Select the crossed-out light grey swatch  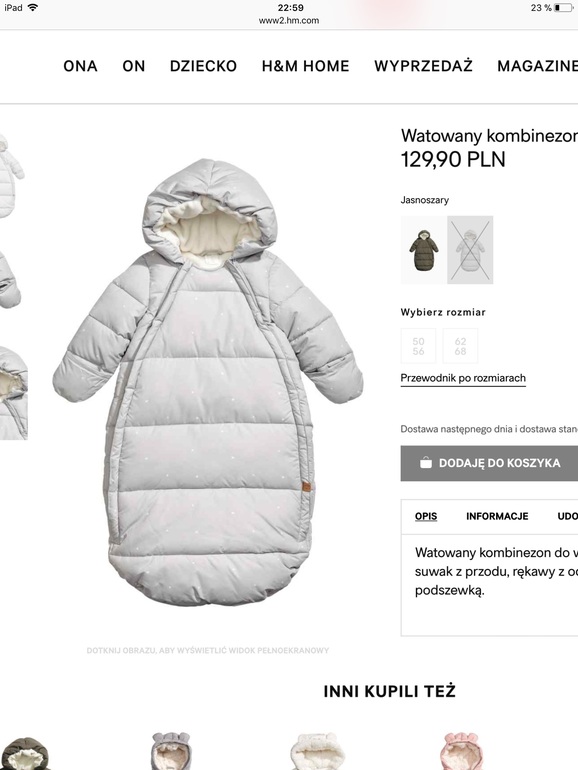[470, 250]
